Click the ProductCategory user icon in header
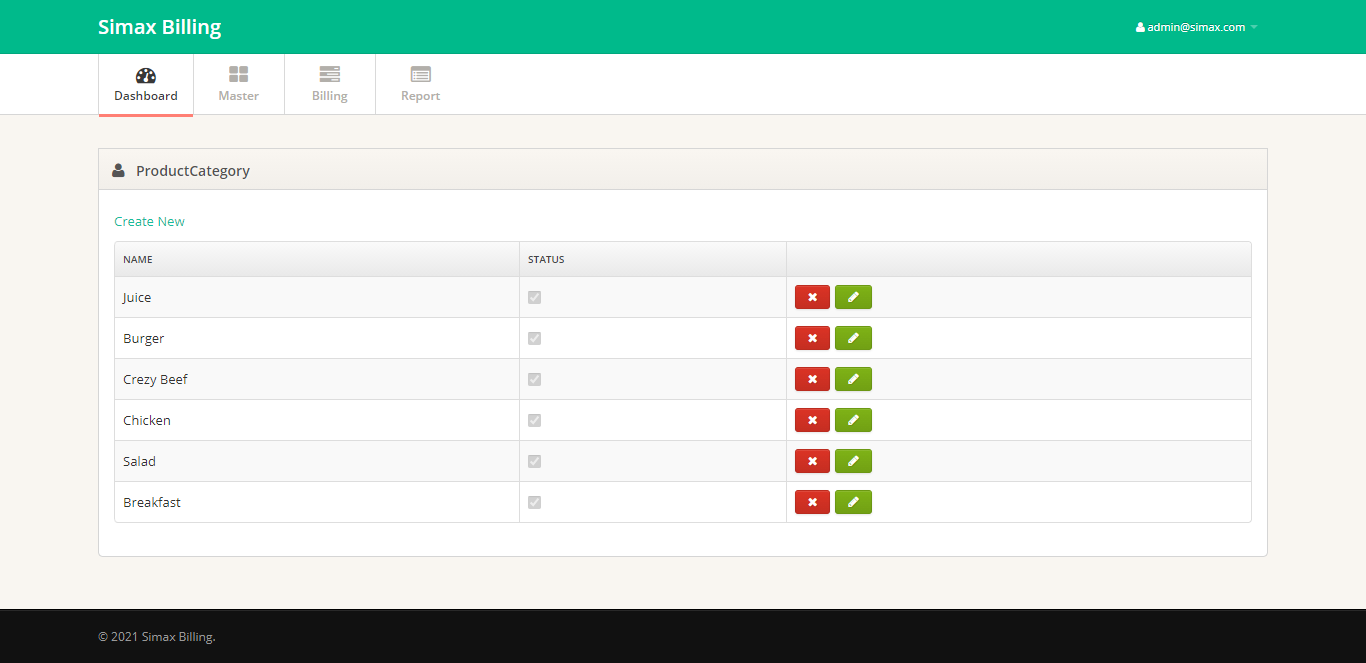The image size is (1366, 663). coord(119,170)
